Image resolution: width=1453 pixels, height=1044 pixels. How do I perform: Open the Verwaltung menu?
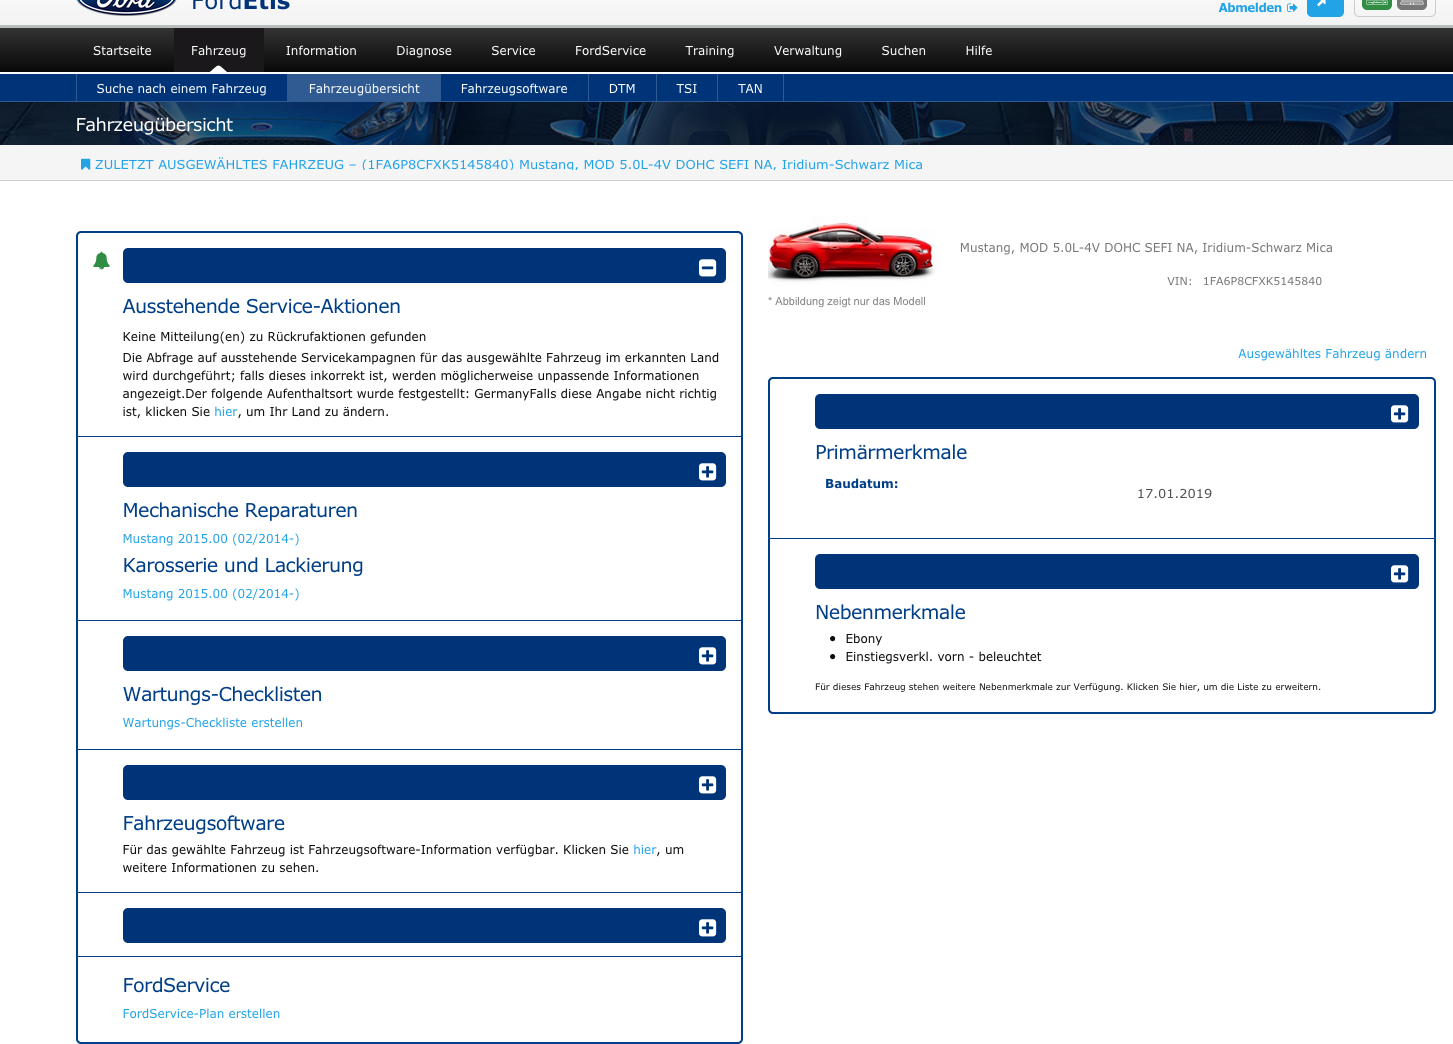pos(808,50)
